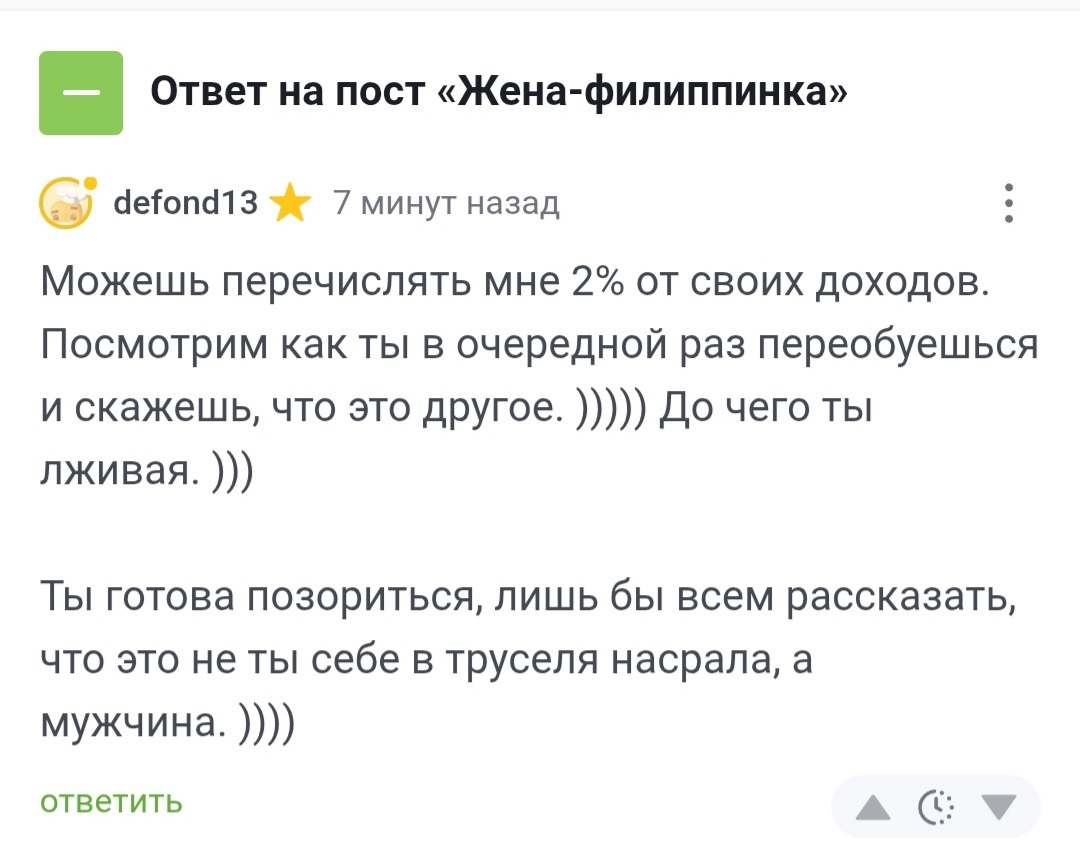Click the clock rating icon between the arrows
This screenshot has height=854, width=1080.
pos(936,806)
